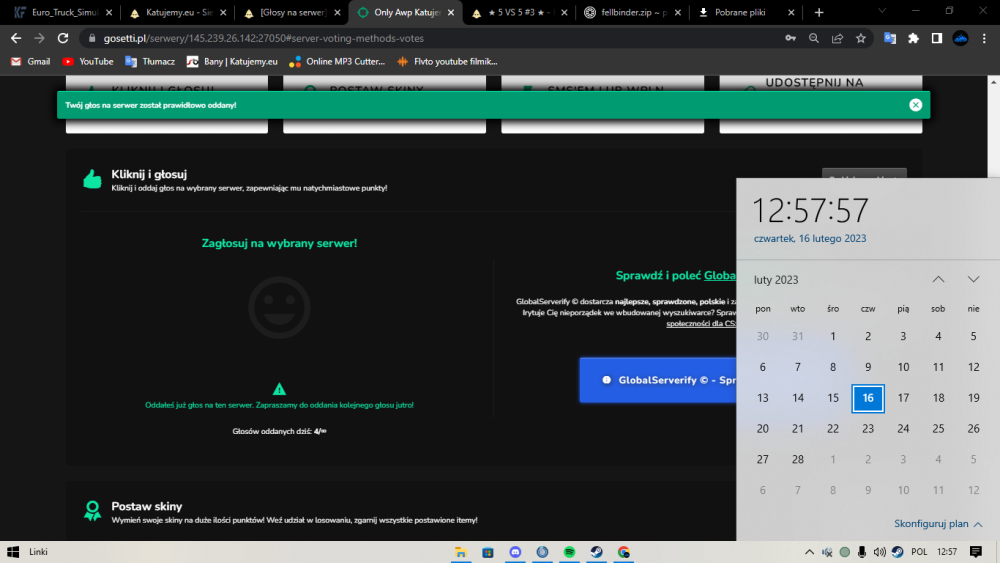Open saved passwords key icon
This screenshot has width=1000, height=563.
coord(790,38)
